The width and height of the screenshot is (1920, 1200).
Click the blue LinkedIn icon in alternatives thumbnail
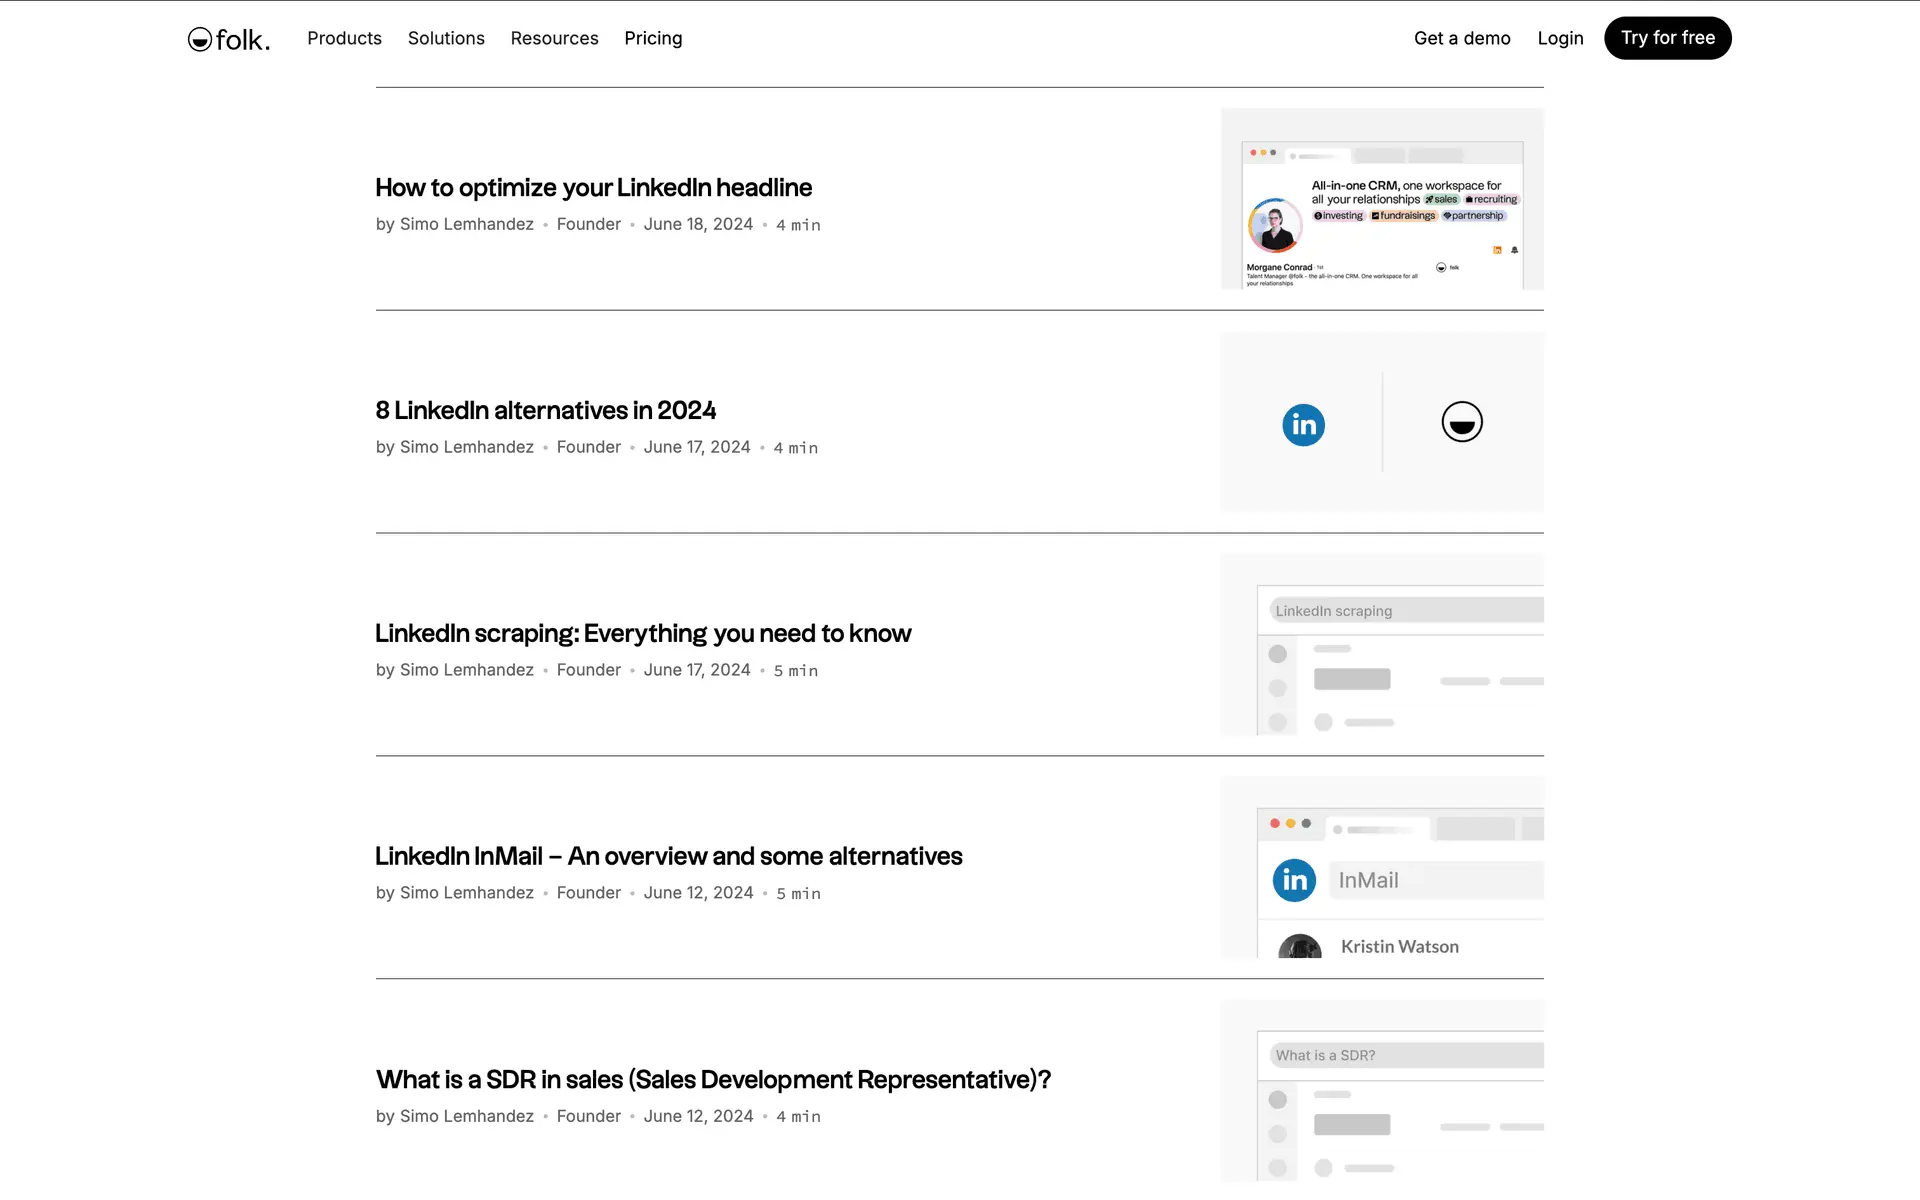point(1303,425)
